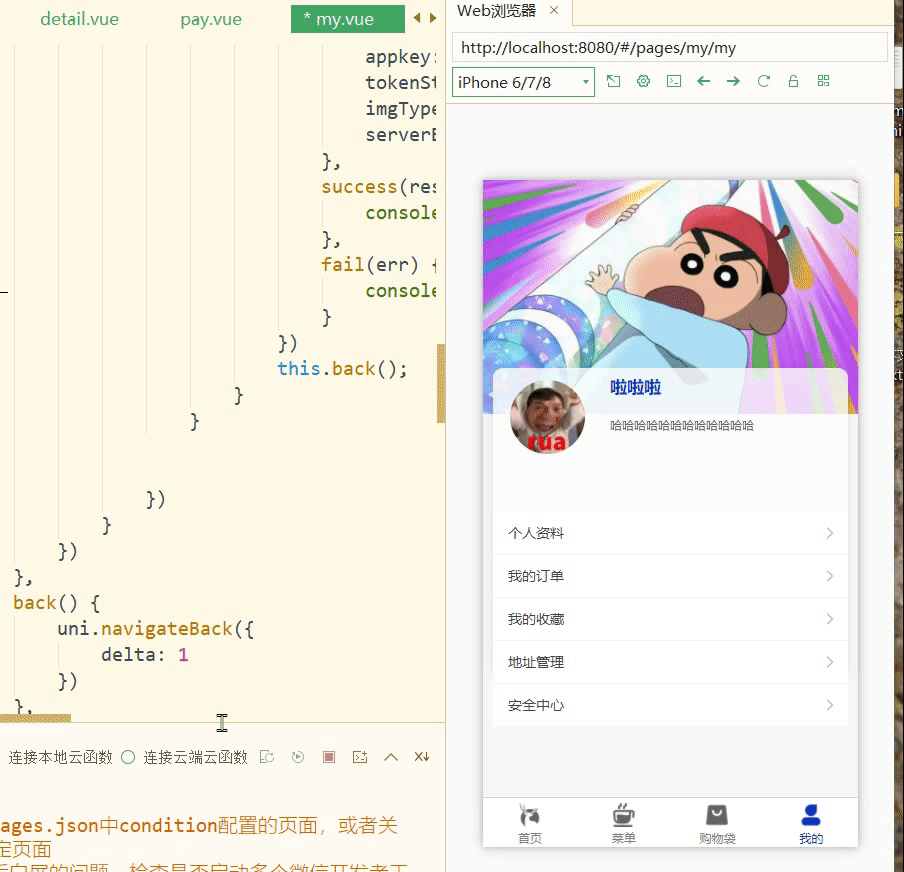Screen dimensions: 904x872
Task: Toggle the lock icon in browser toolbar
Action: pyautogui.click(x=793, y=81)
